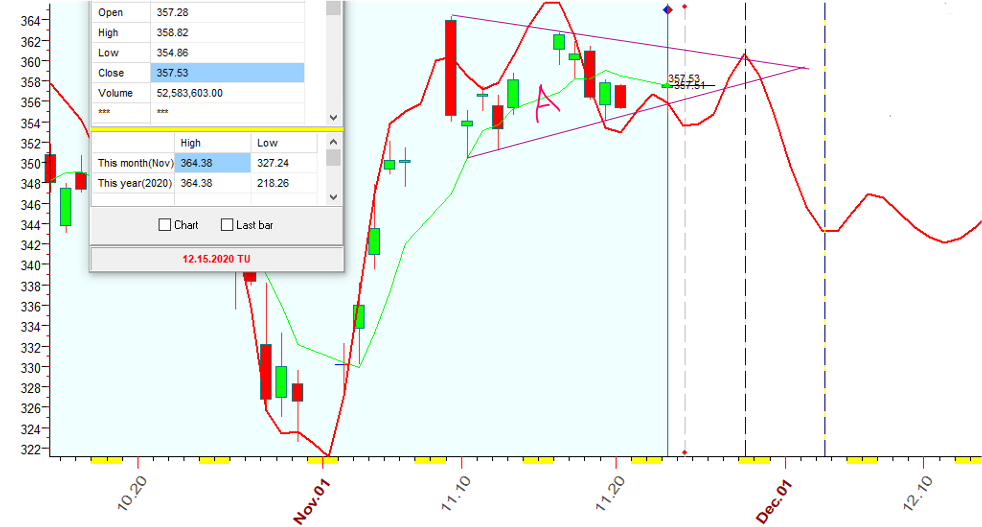Click the down arrow of the High/Low table scrollbar
Viewport: 982px width, 527px height.
click(x=334, y=197)
